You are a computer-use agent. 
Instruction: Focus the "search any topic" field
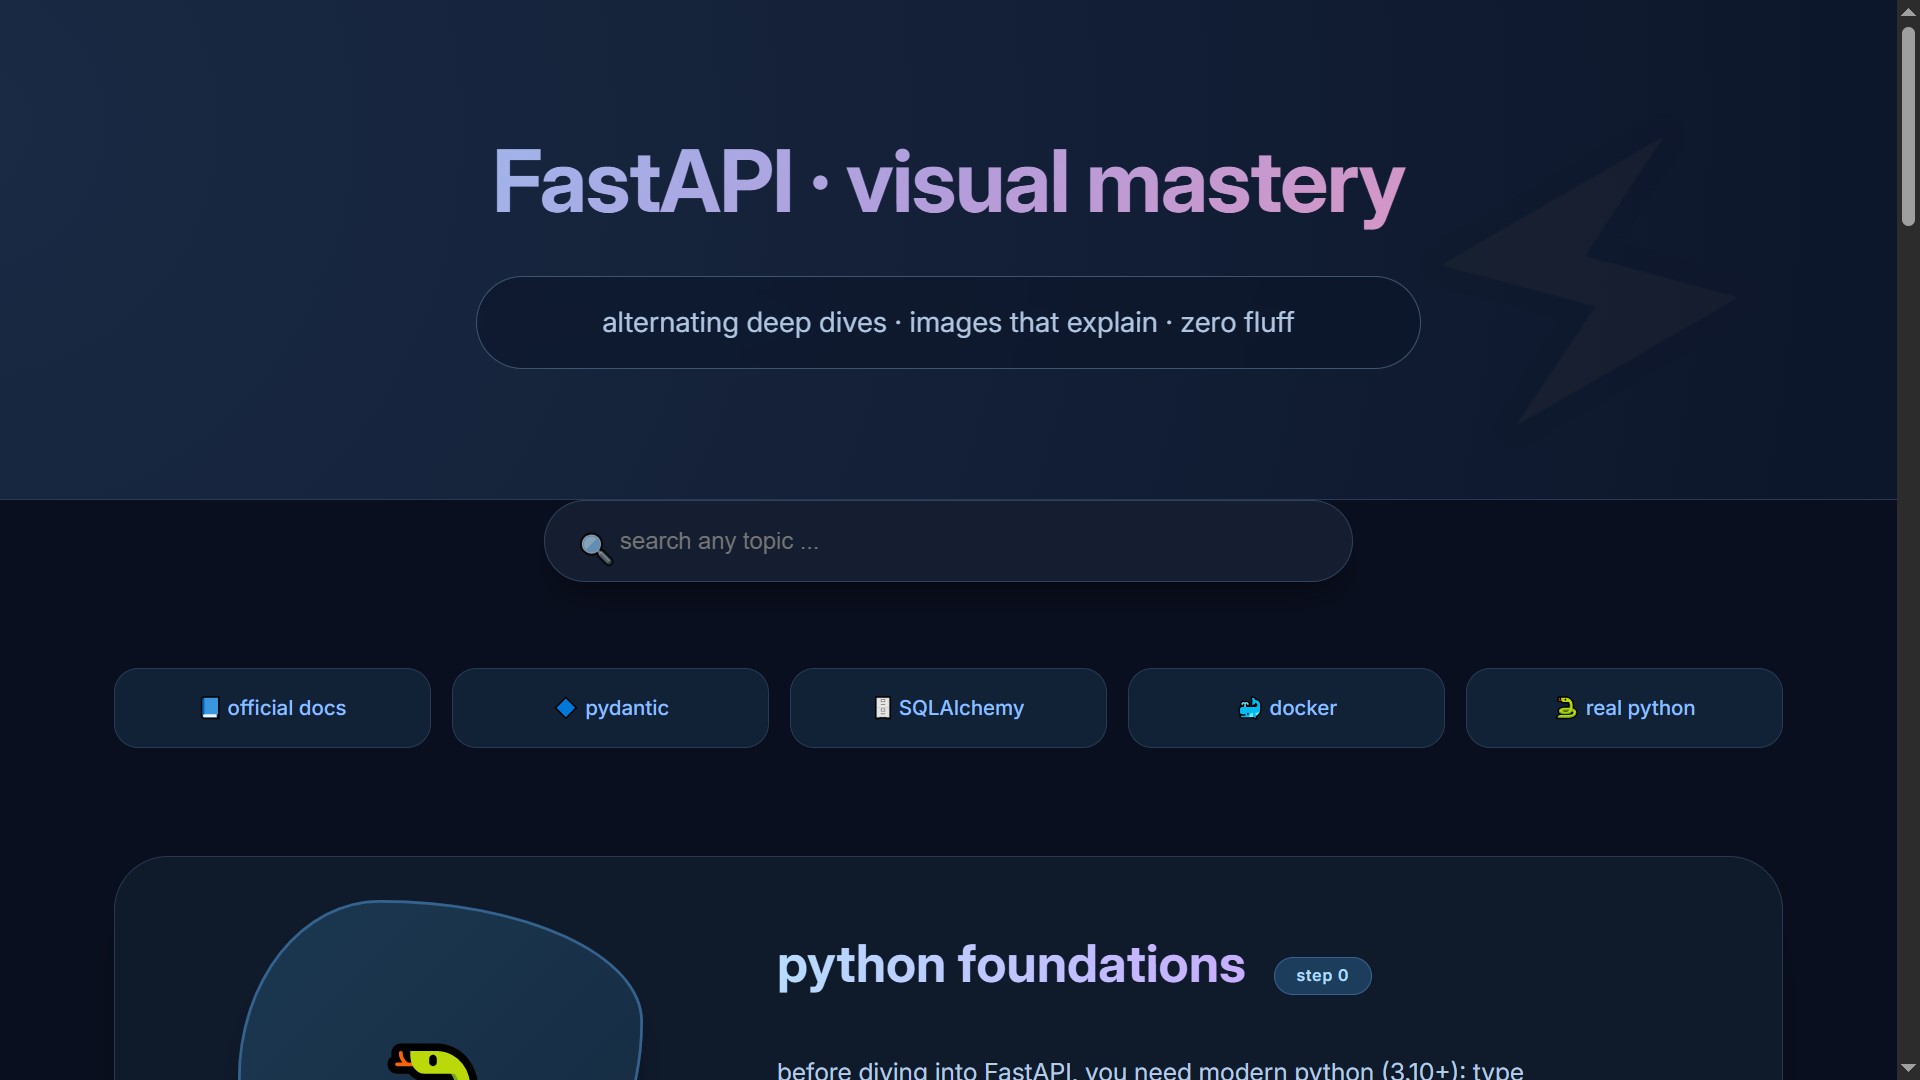point(948,541)
